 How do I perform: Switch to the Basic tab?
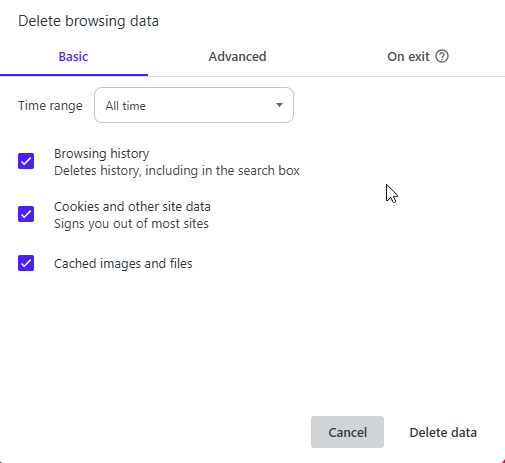click(74, 57)
